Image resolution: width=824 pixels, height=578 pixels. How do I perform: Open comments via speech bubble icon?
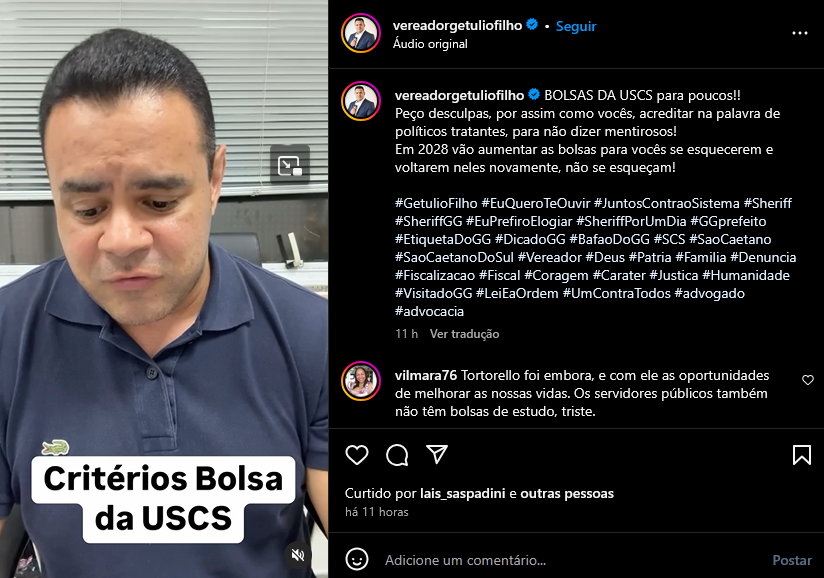coord(397,455)
